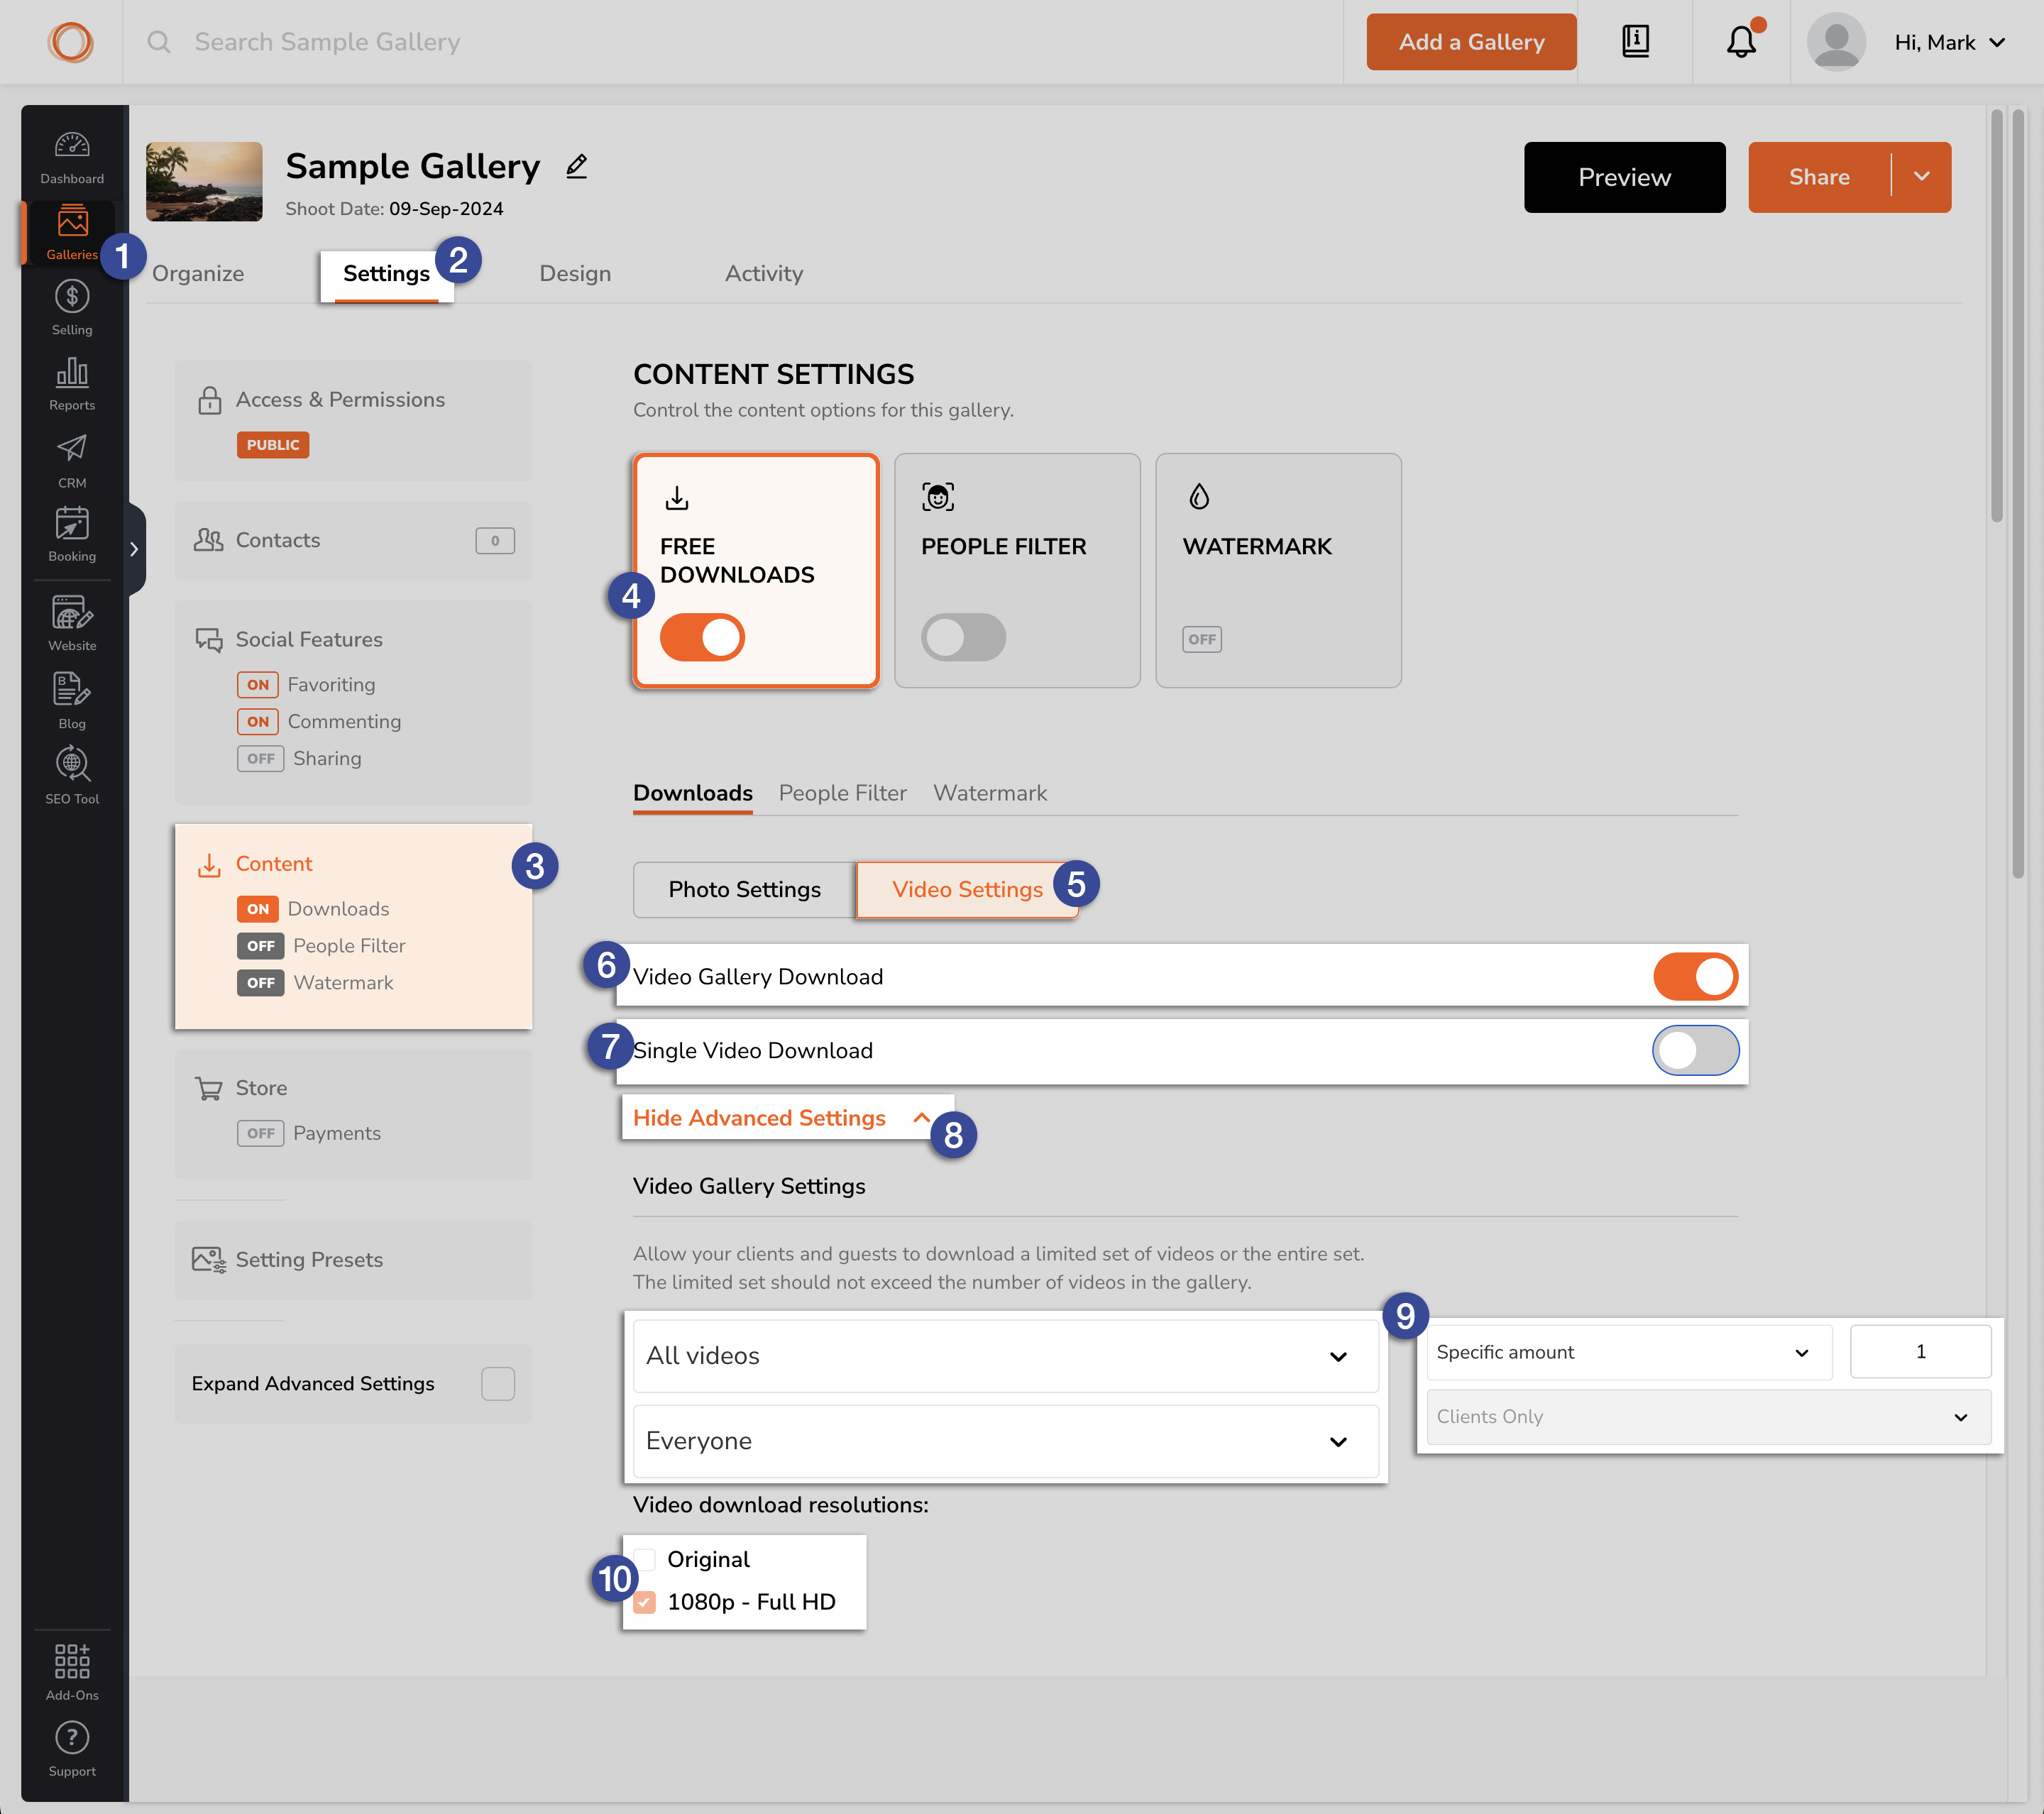Turn off the Free Downloads toggle

[702, 637]
